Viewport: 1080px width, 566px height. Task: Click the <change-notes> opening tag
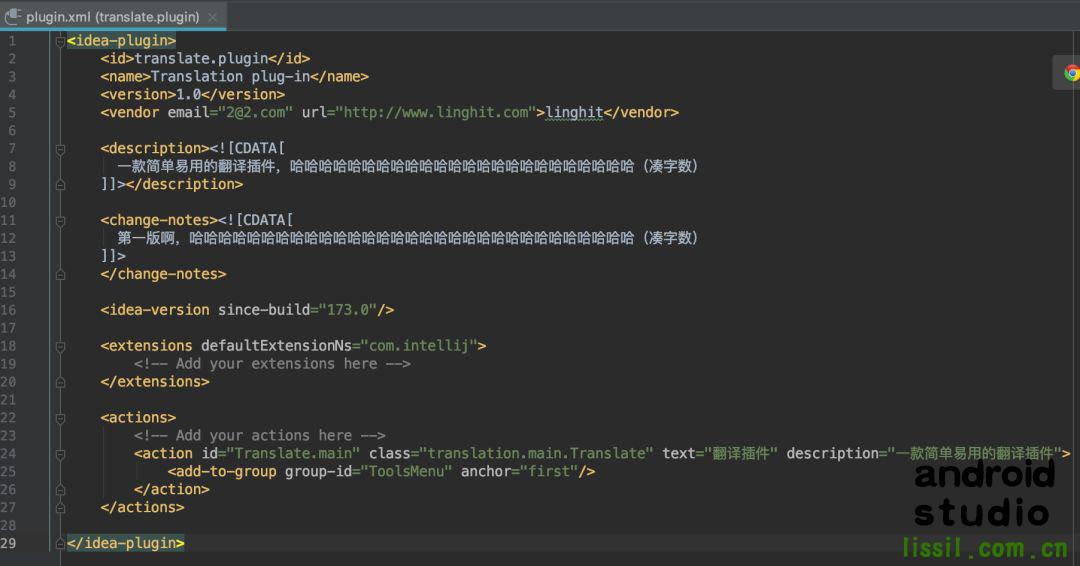[x=159, y=220]
